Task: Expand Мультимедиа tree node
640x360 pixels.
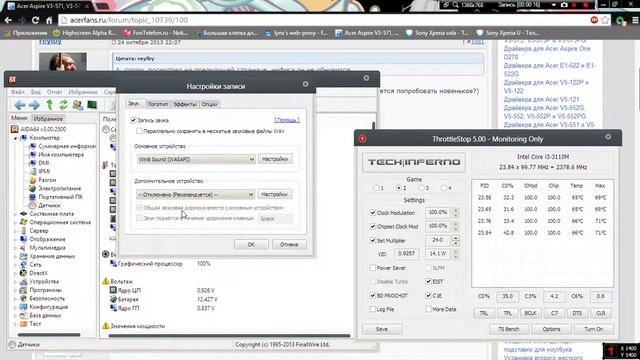Action: (16, 248)
